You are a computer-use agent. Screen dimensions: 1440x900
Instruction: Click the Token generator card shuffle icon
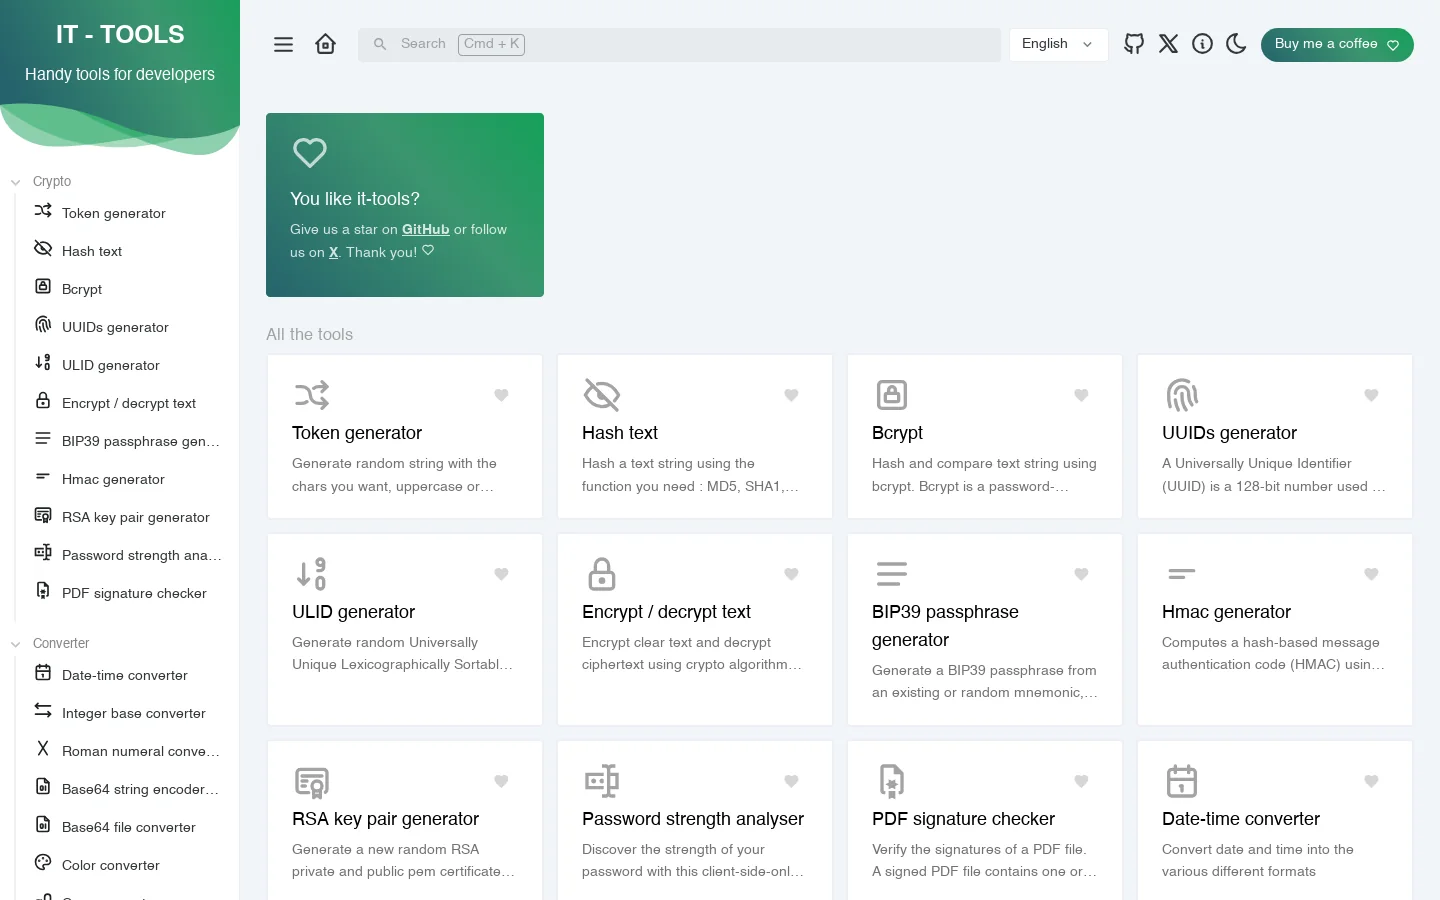(312, 395)
